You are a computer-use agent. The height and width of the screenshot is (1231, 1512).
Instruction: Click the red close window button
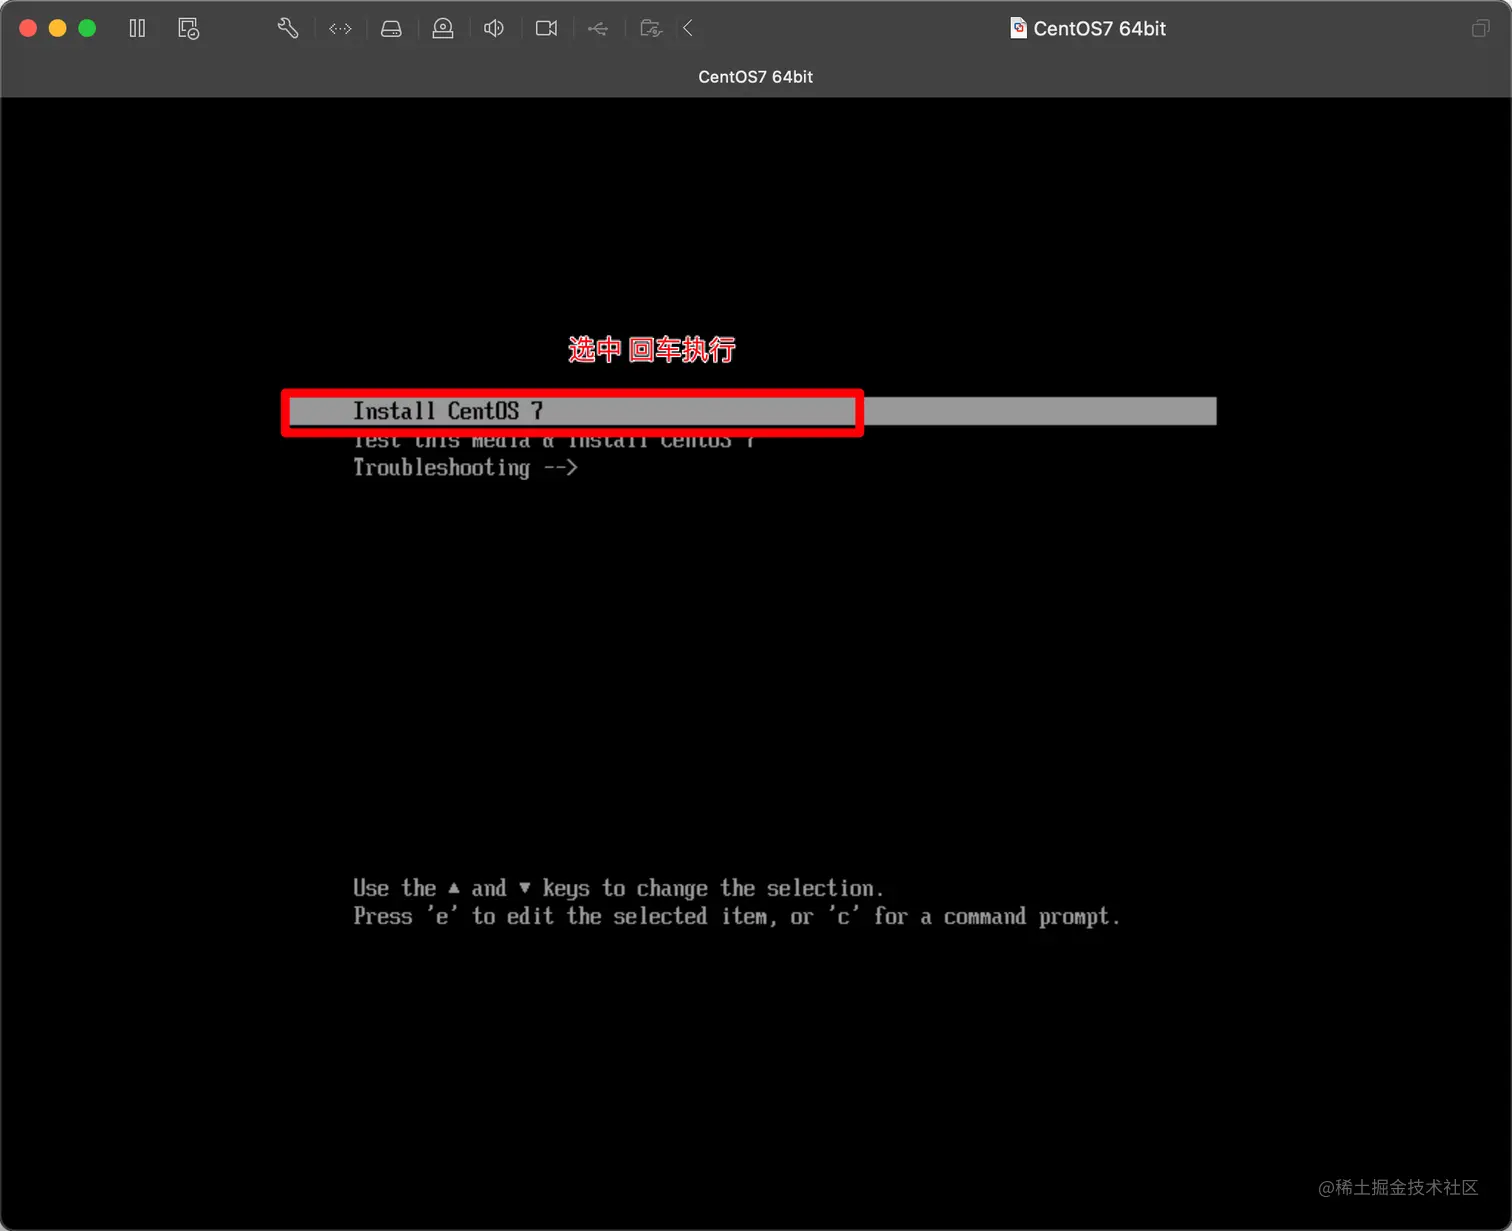pos(28,28)
